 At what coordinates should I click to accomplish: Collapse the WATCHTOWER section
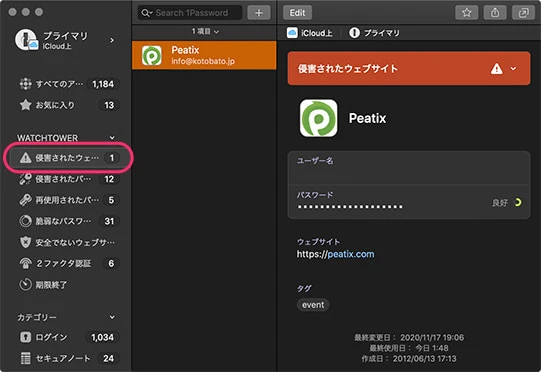click(x=112, y=138)
